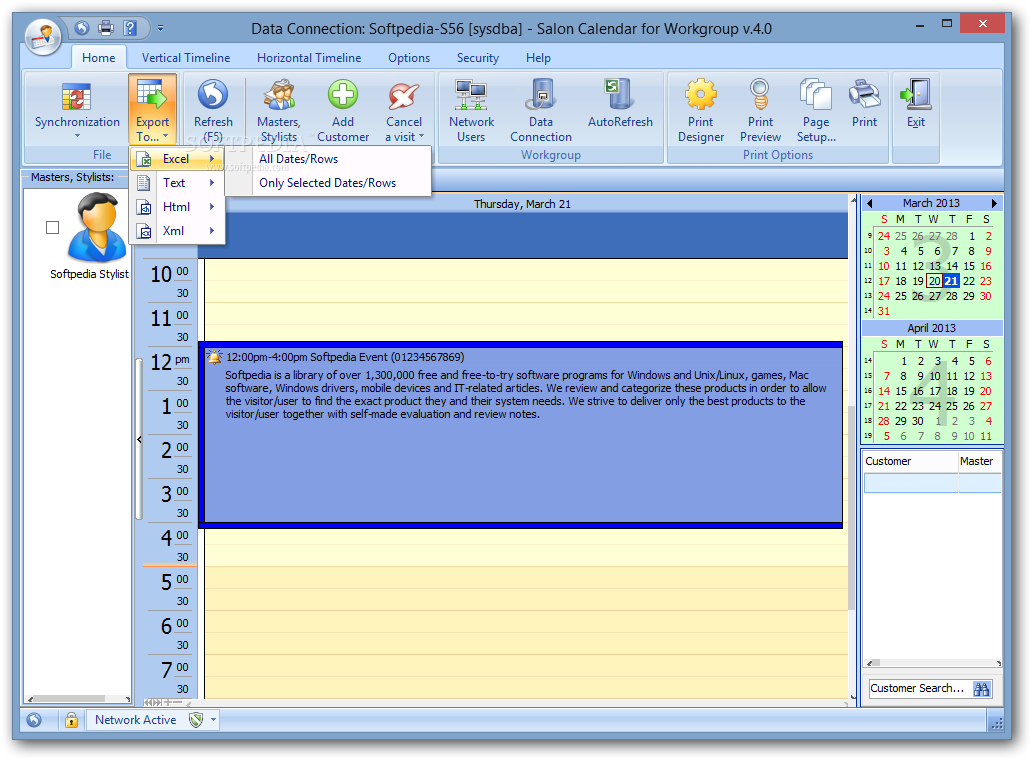Open the Horizontal Timeline tab

tap(309, 58)
